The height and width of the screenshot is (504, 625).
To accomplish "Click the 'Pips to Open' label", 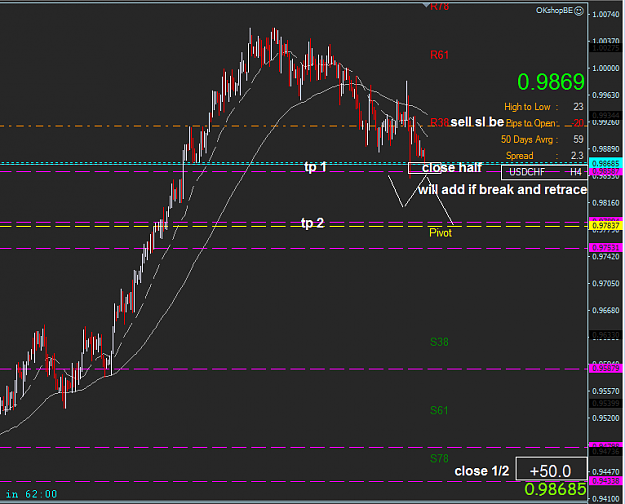I will pos(531,123).
